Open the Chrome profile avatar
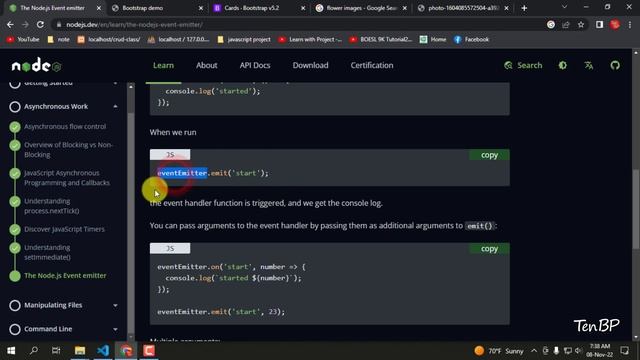640x360 pixels. [615, 24]
